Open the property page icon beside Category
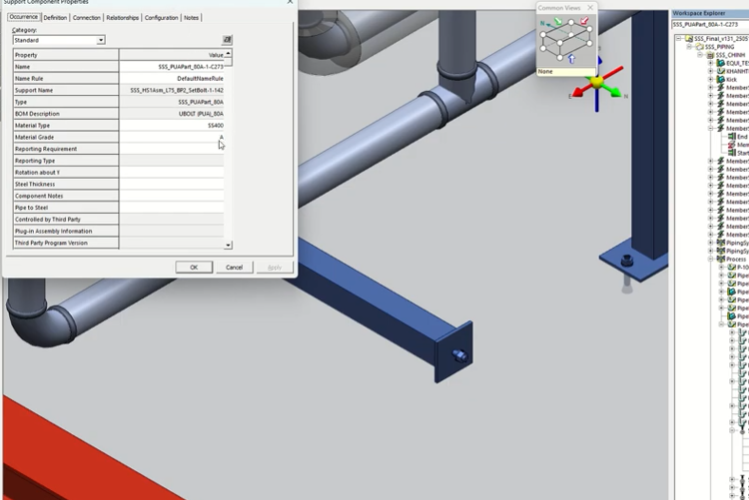Screen dimensions: 749x500 tap(227, 40)
